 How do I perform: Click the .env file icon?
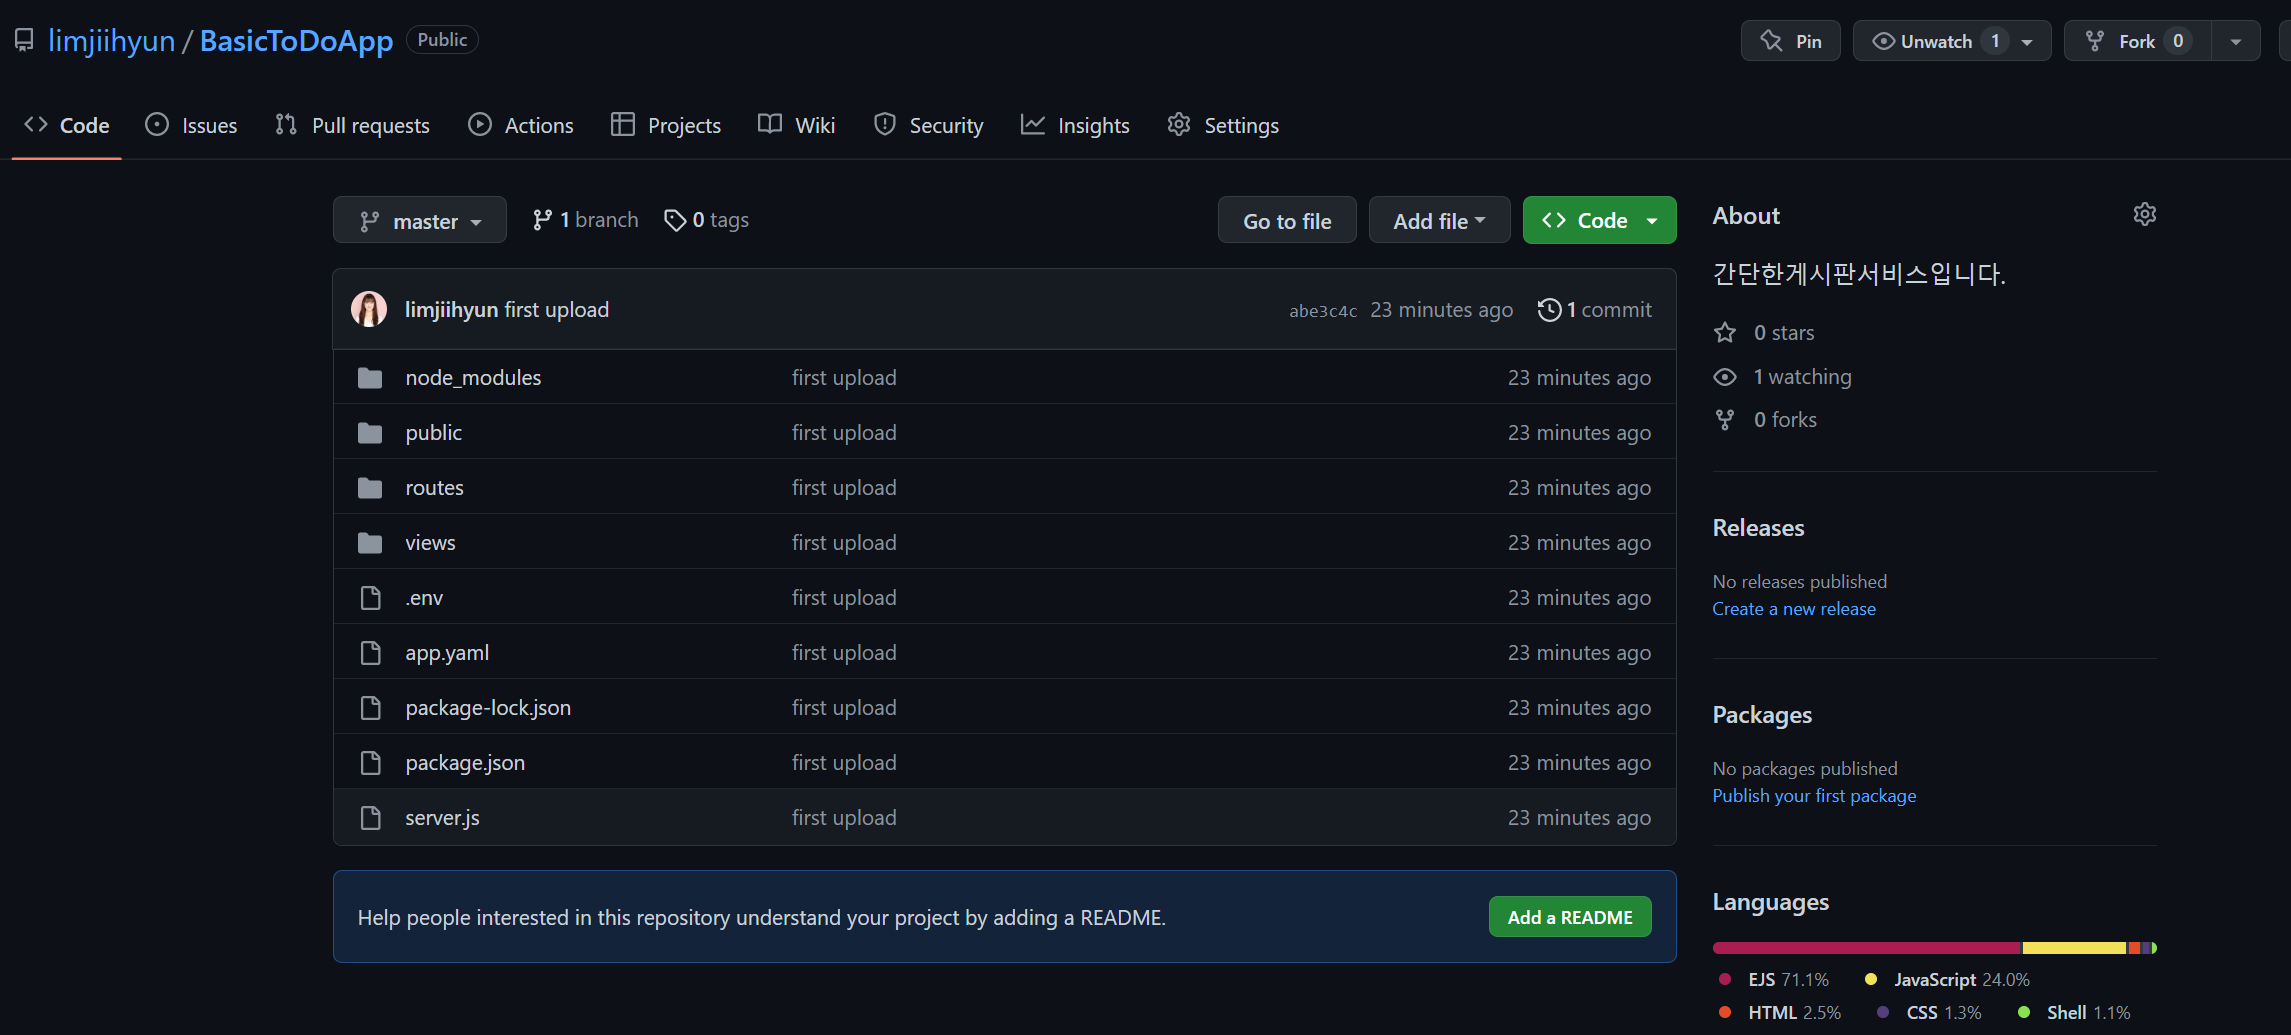tap(370, 598)
